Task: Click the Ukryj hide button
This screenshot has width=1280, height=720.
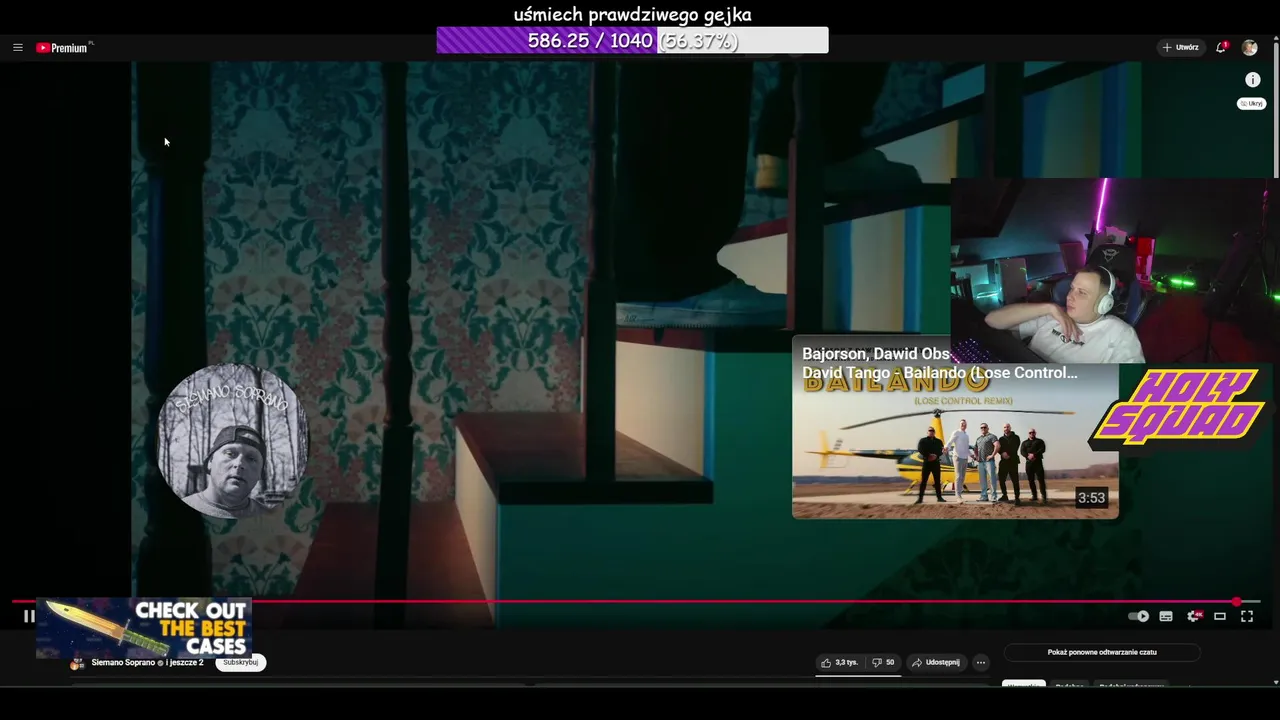Action: 1252,103
